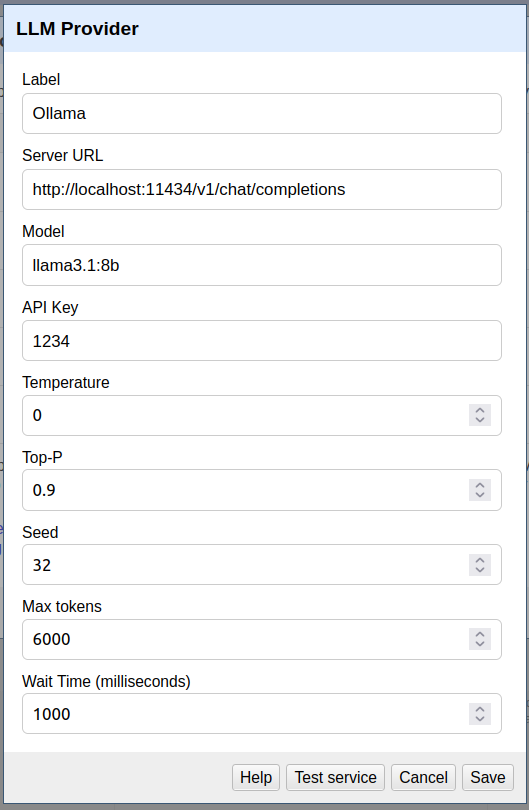The image size is (529, 810).
Task: Decrease Wait Time with down arrow
Action: (x=479, y=720)
